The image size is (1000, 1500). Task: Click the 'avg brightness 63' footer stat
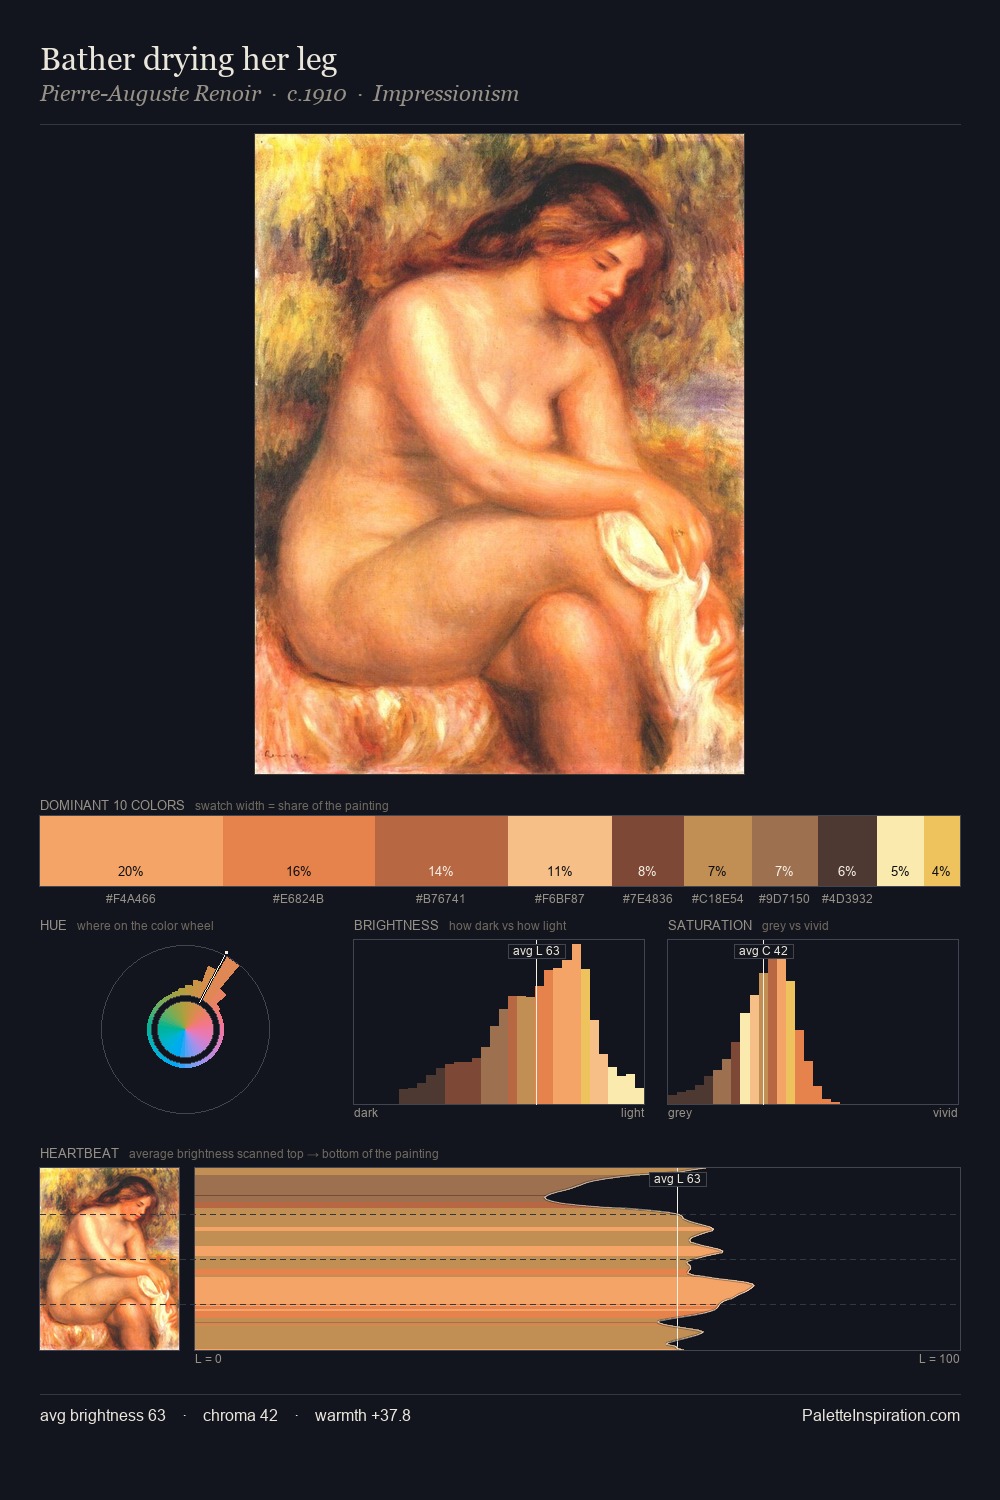pos(103,1416)
